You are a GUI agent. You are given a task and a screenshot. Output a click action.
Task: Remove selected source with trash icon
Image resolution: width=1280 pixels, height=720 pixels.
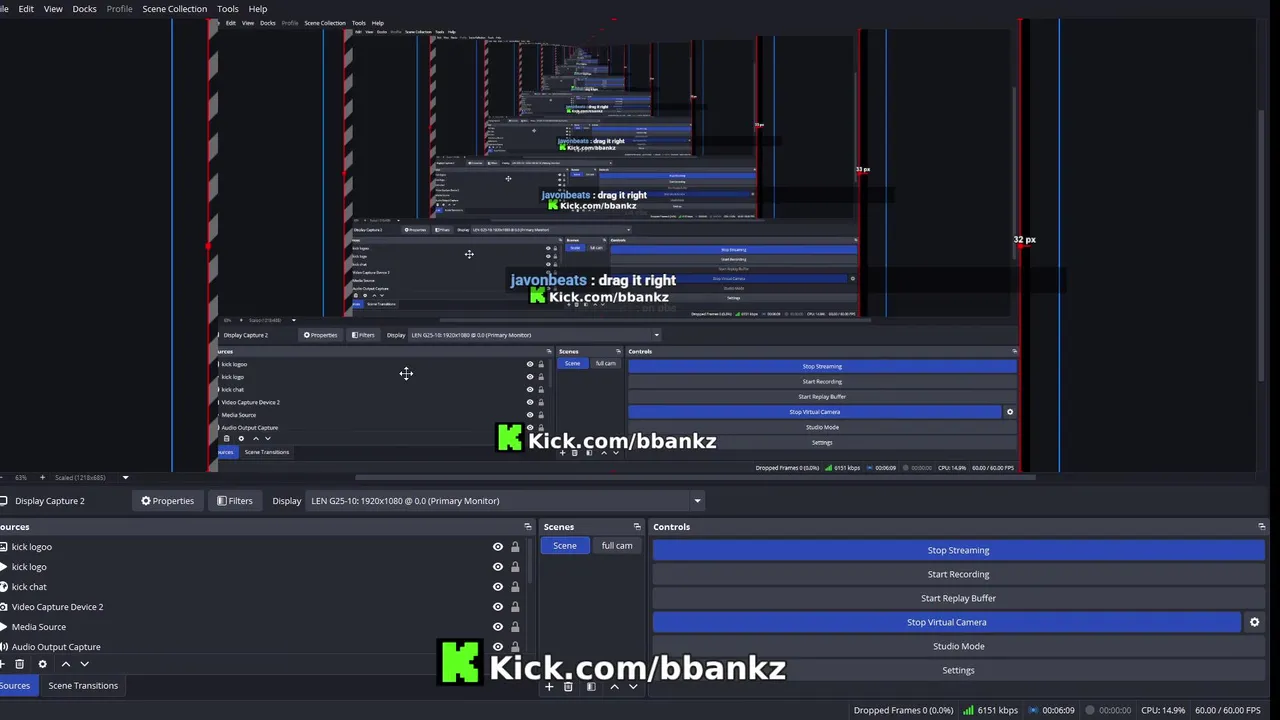click(19, 664)
